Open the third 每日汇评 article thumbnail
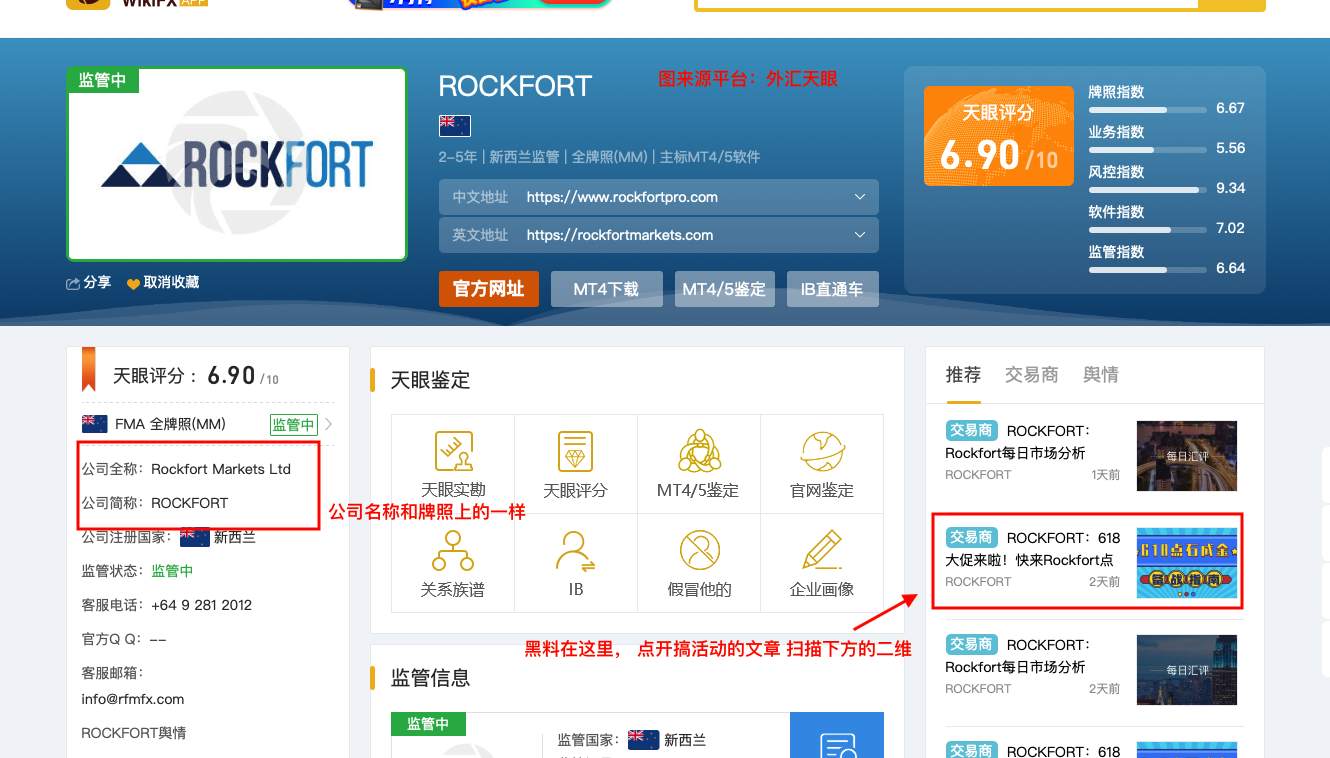 coord(1187,669)
